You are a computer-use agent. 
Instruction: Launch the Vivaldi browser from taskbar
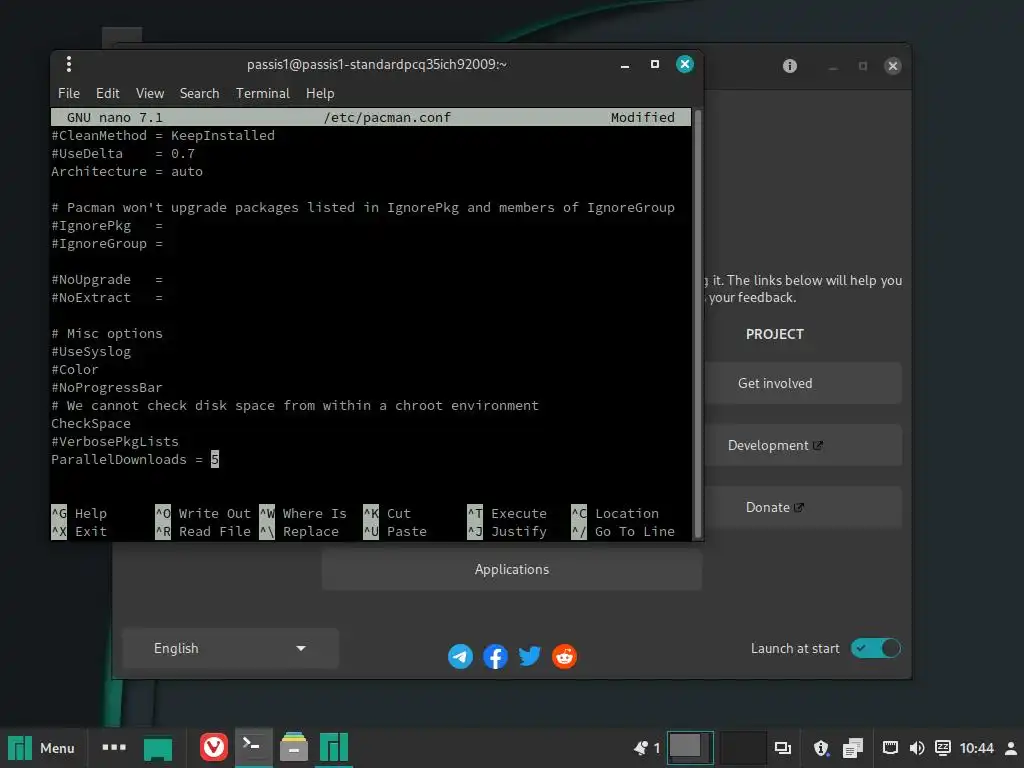tap(214, 748)
